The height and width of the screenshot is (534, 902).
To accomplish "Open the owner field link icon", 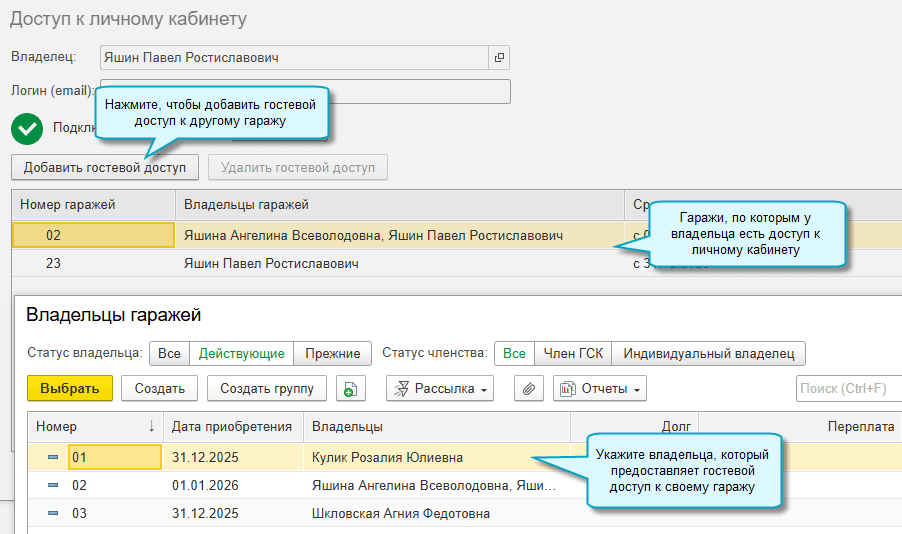I will [499, 58].
